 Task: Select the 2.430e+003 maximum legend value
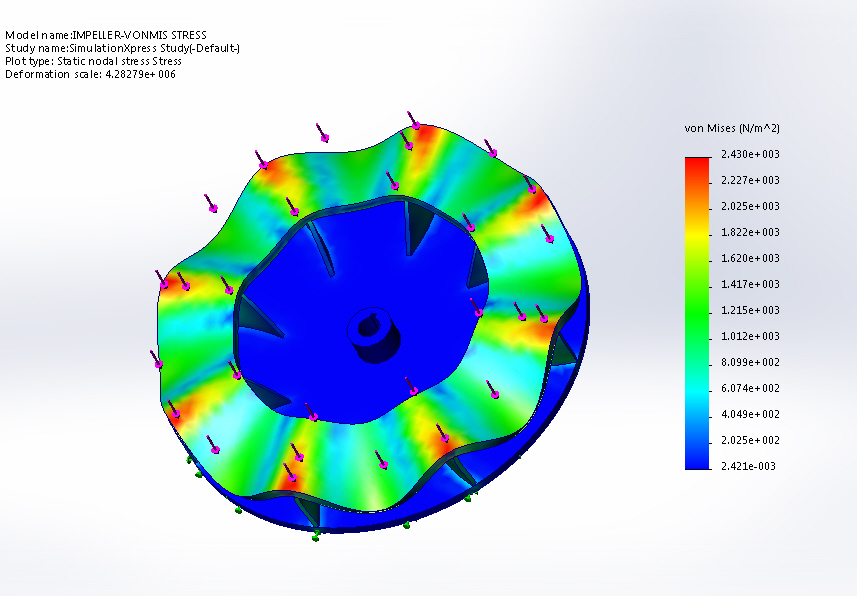pyautogui.click(x=750, y=154)
